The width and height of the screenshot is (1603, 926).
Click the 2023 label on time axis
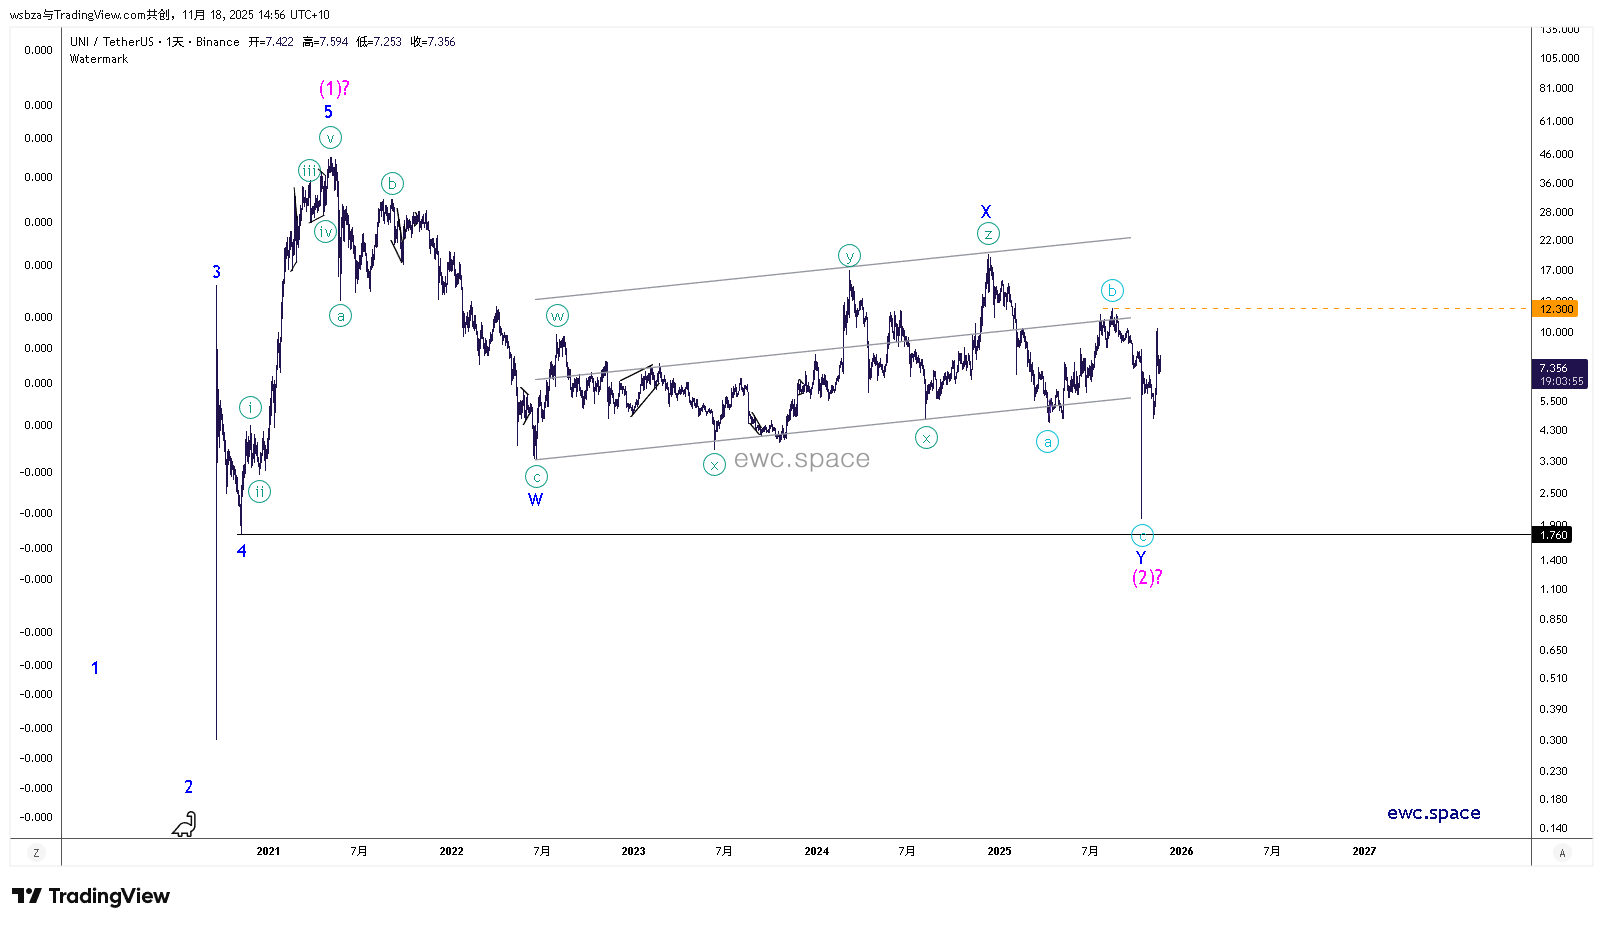click(633, 852)
